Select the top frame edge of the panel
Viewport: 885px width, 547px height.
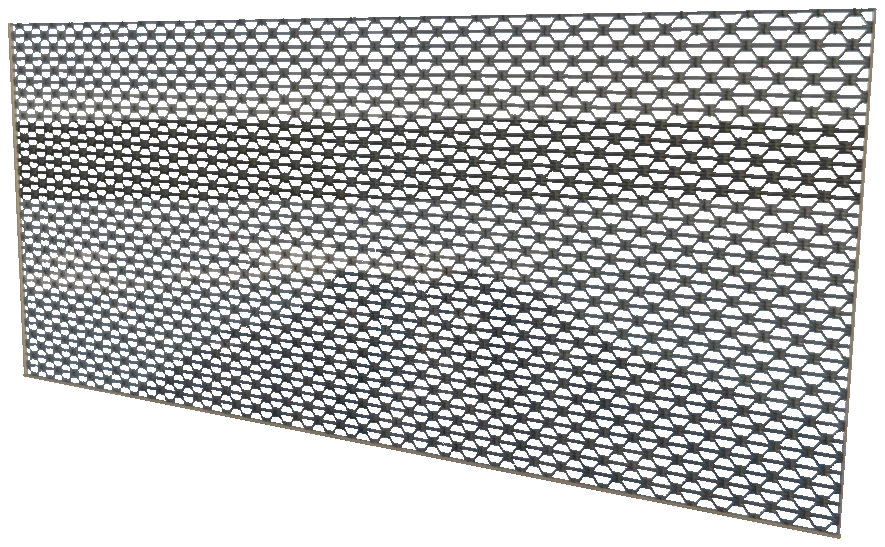point(440,17)
